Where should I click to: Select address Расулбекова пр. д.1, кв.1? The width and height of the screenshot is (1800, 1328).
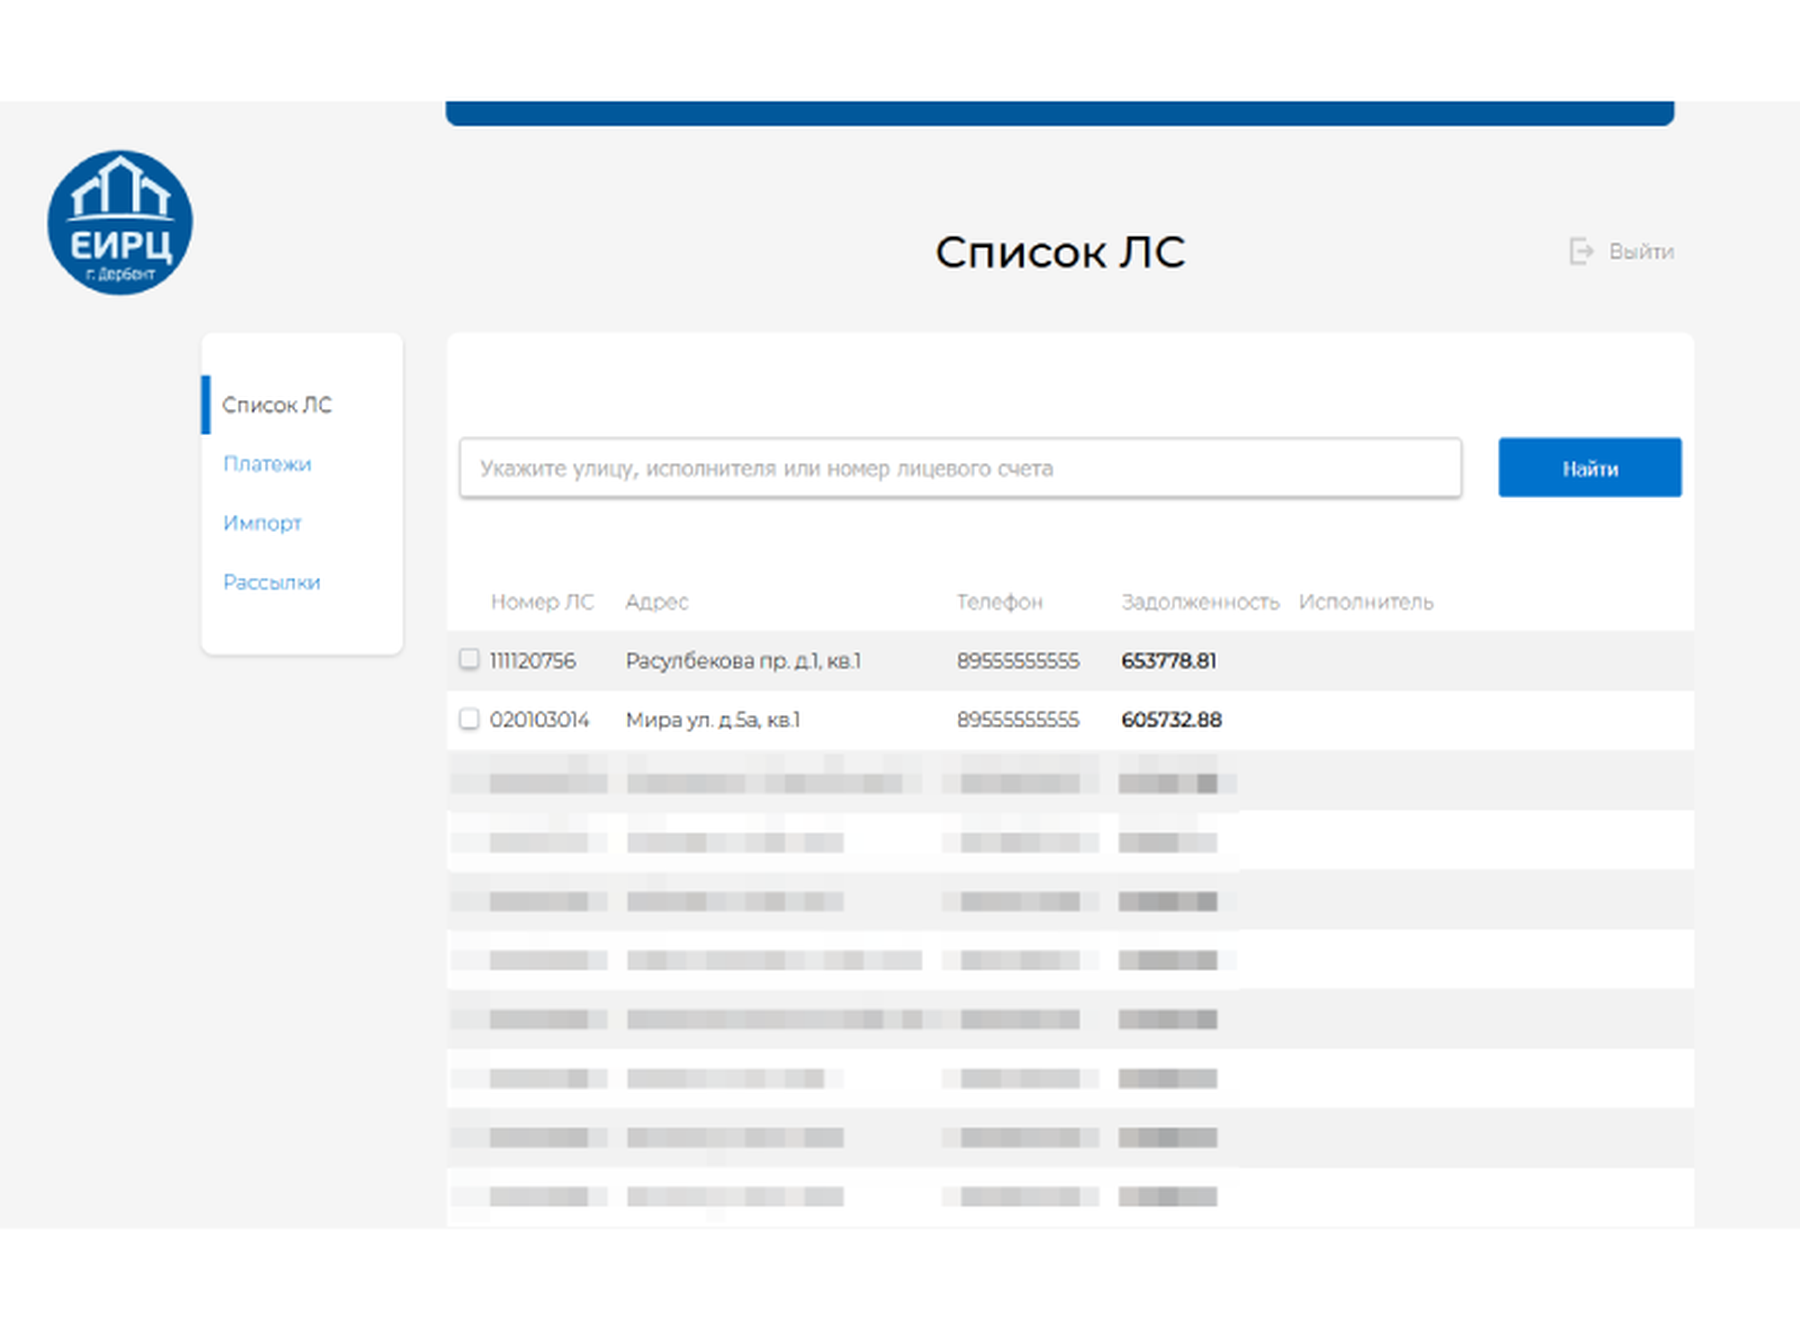pos(743,661)
